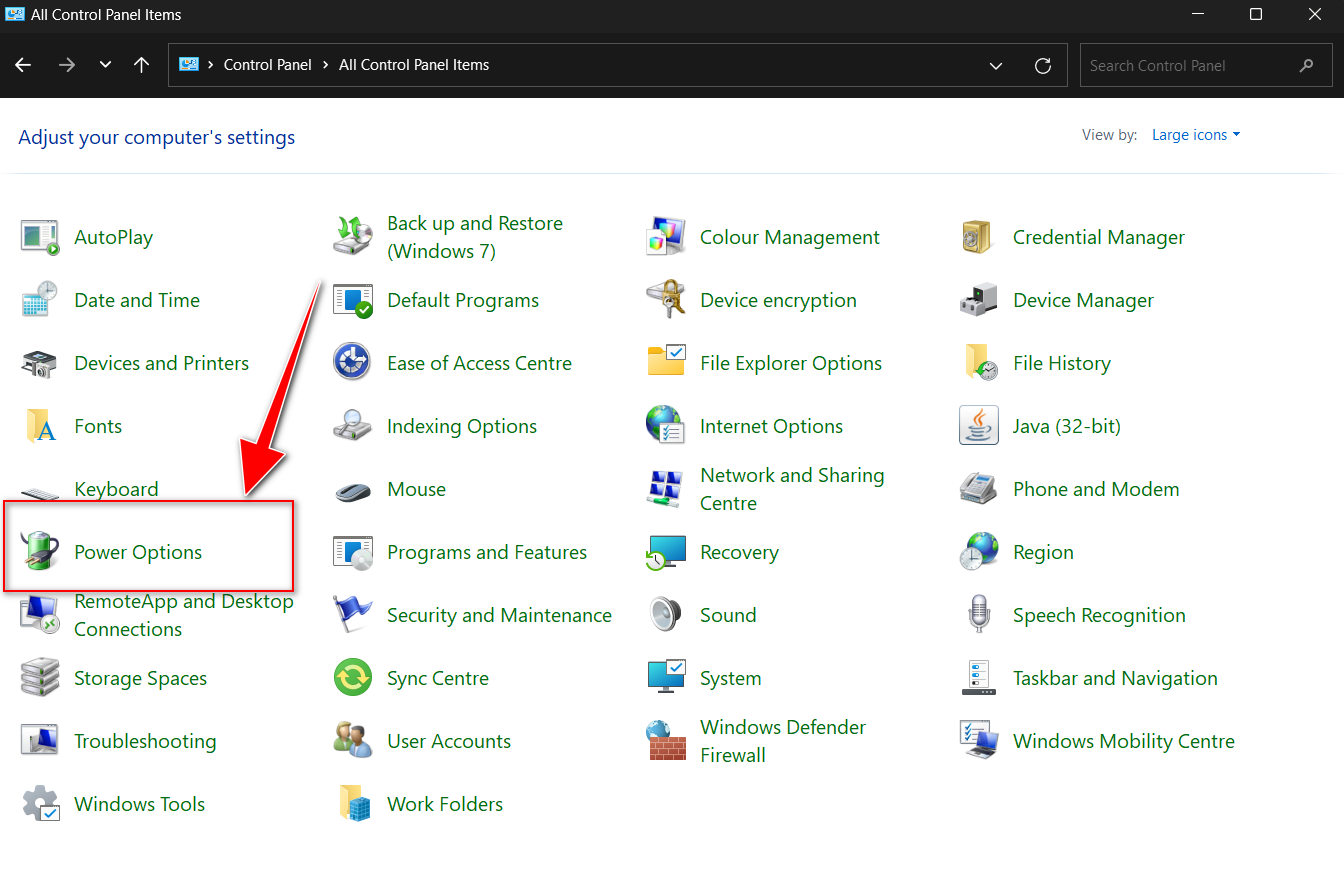Click the Control Panel breadcrumb

coord(268,65)
